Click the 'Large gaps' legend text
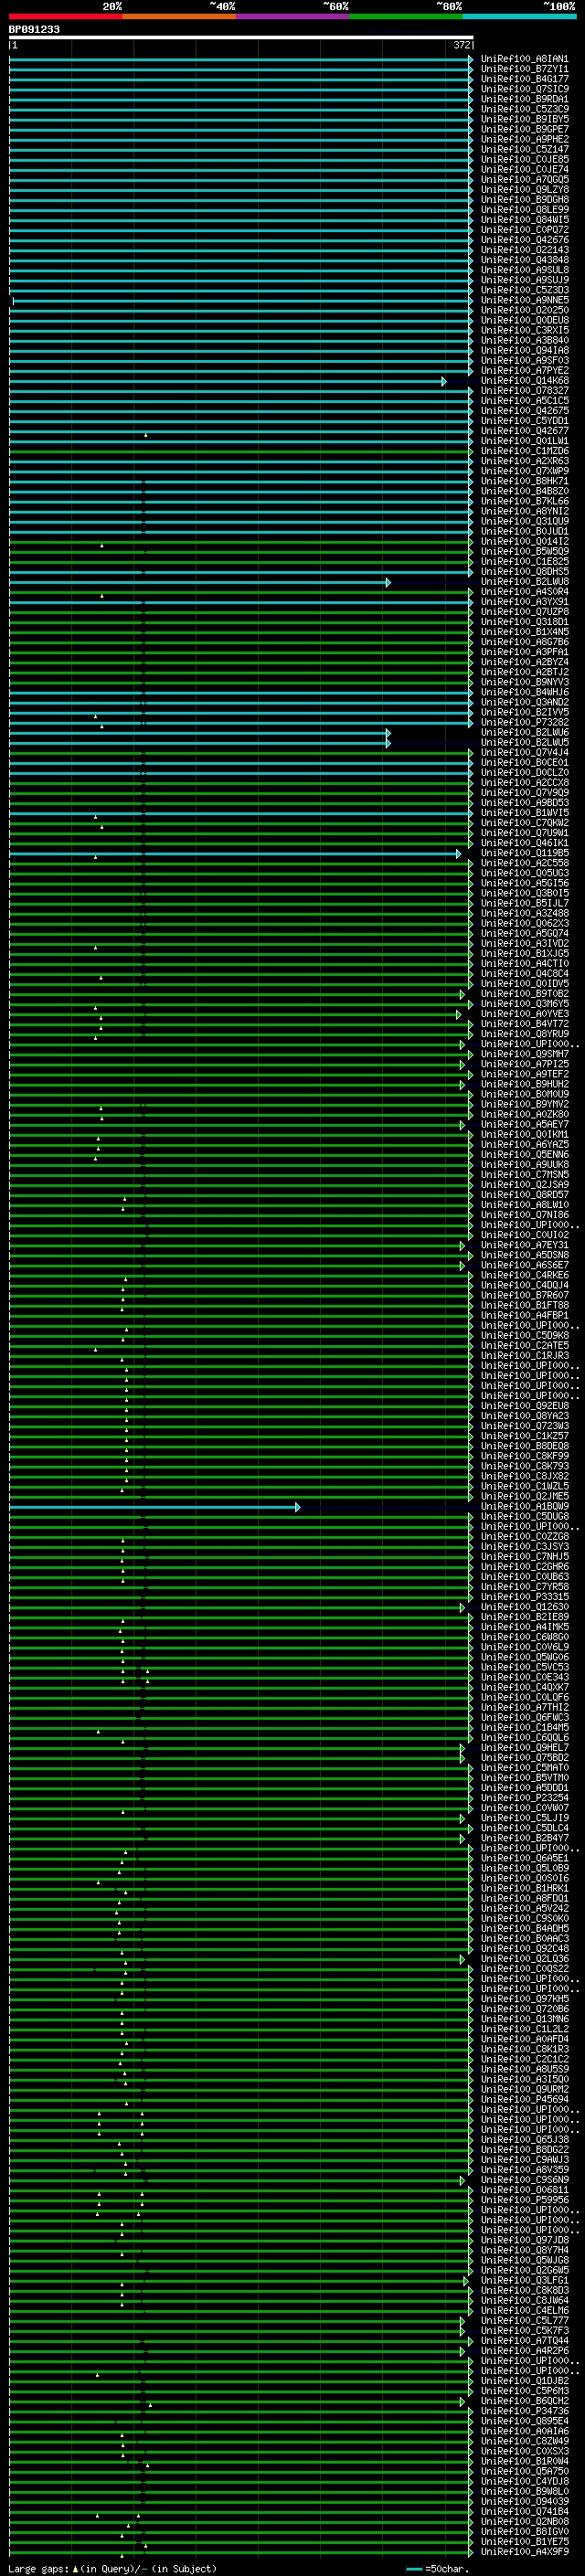Image resolution: width=585 pixels, height=2576 pixels. [x=38, y=2568]
